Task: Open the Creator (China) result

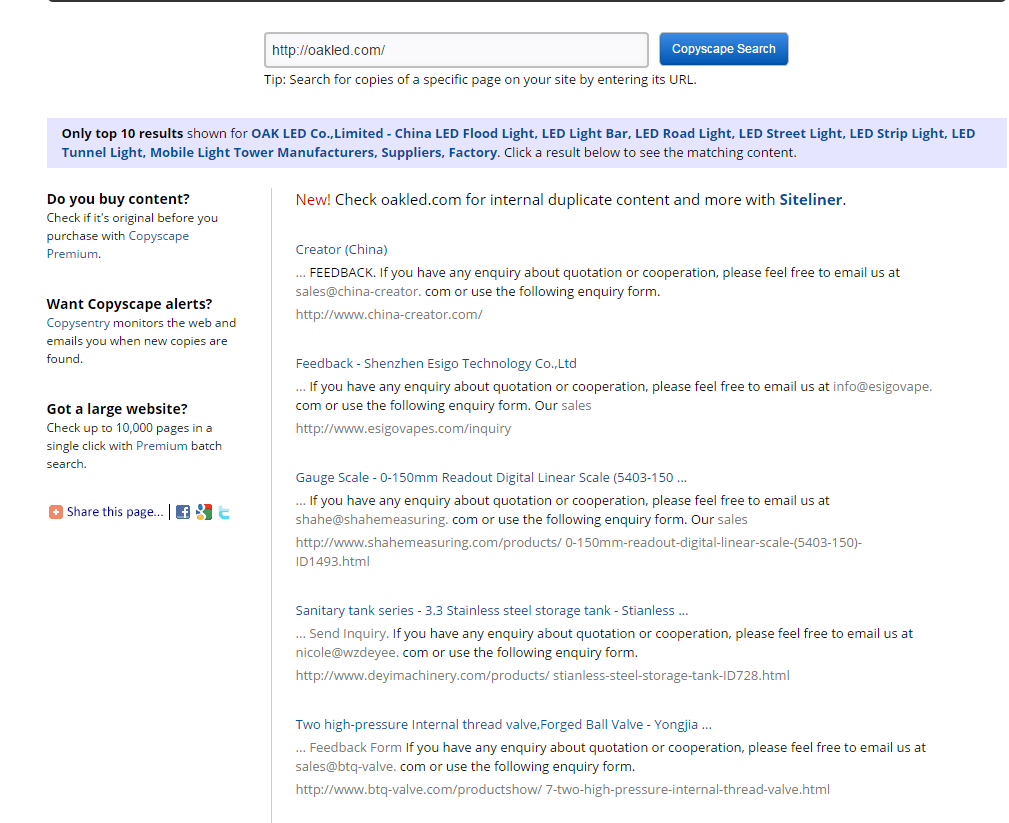Action: [341, 249]
